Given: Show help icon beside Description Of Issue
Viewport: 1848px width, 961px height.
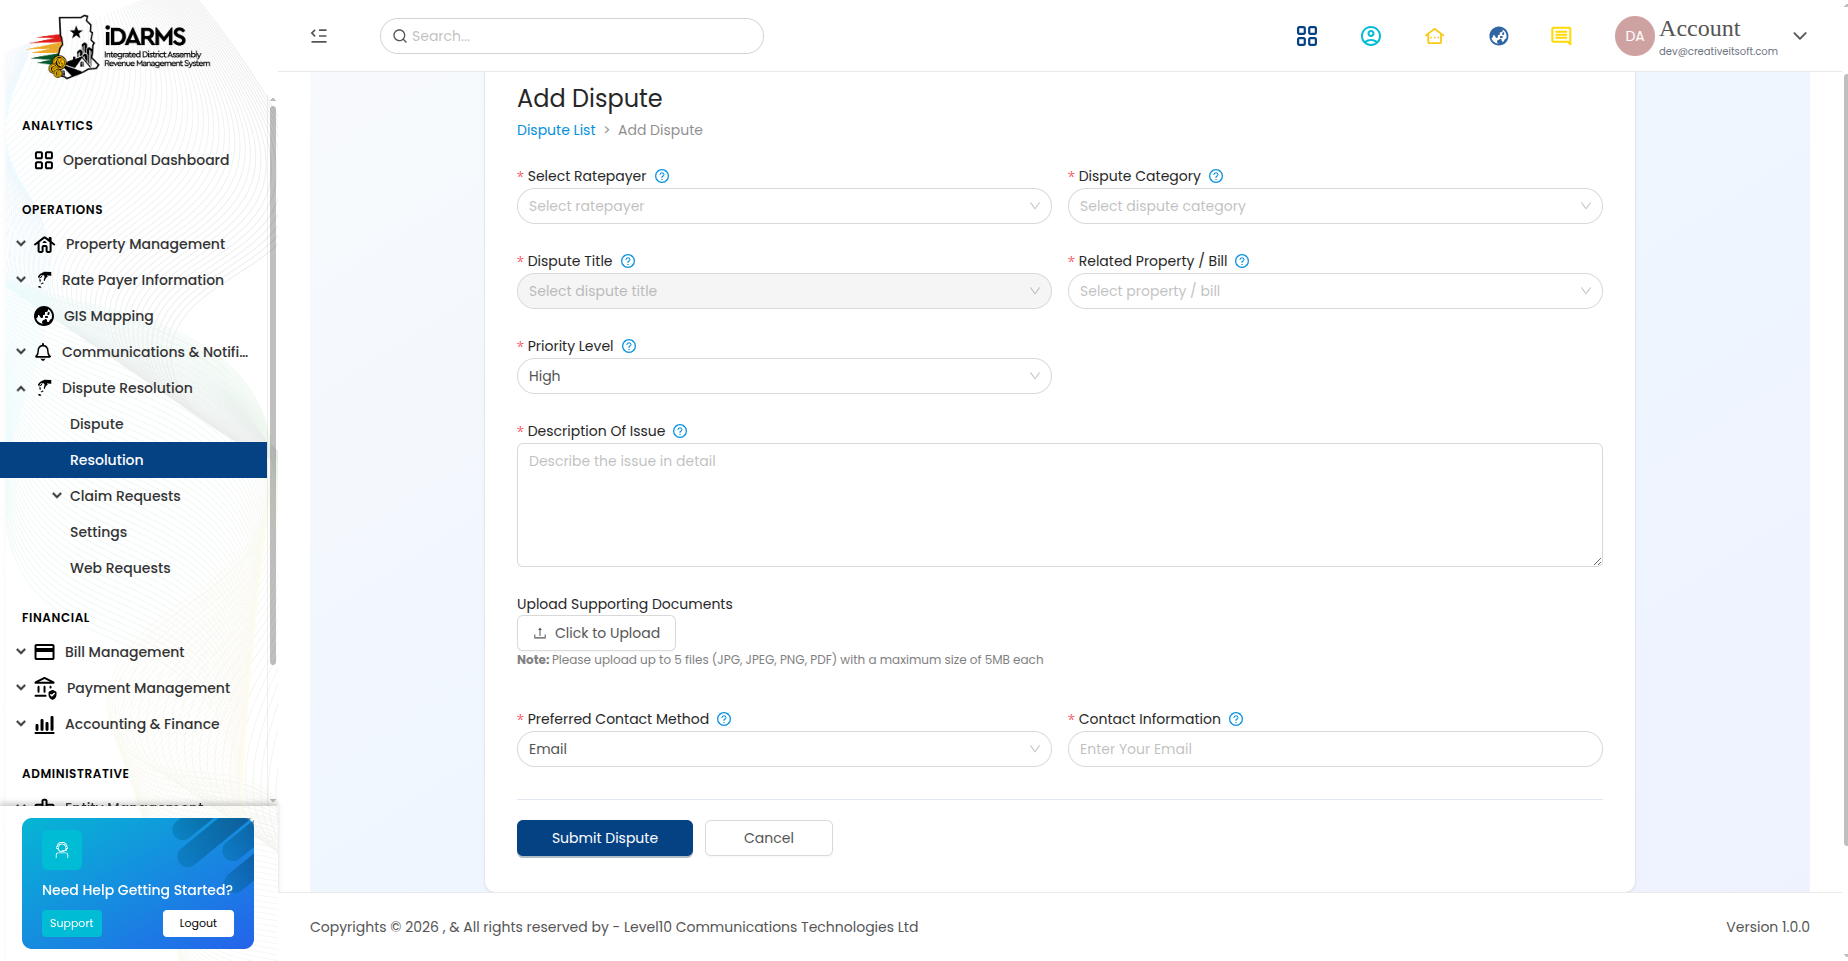Looking at the screenshot, I should (x=680, y=431).
